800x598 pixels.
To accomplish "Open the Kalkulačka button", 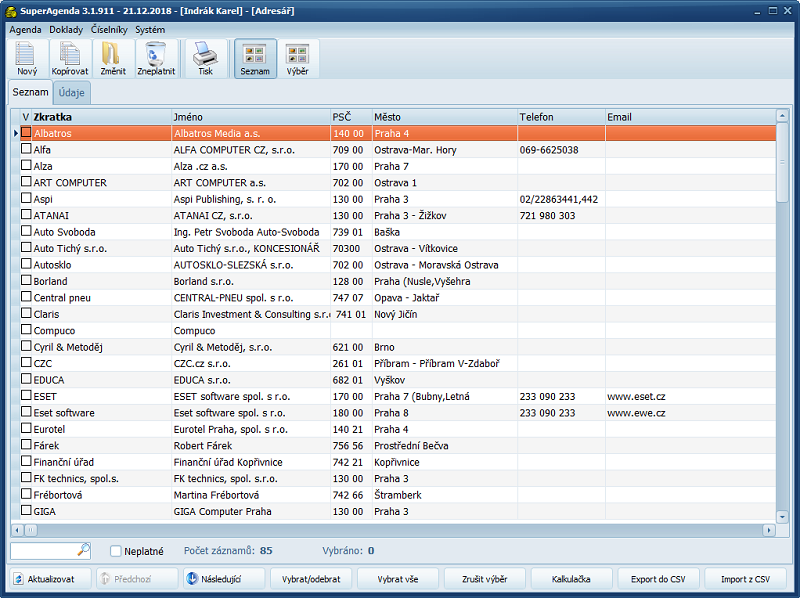I will pyautogui.click(x=571, y=579).
